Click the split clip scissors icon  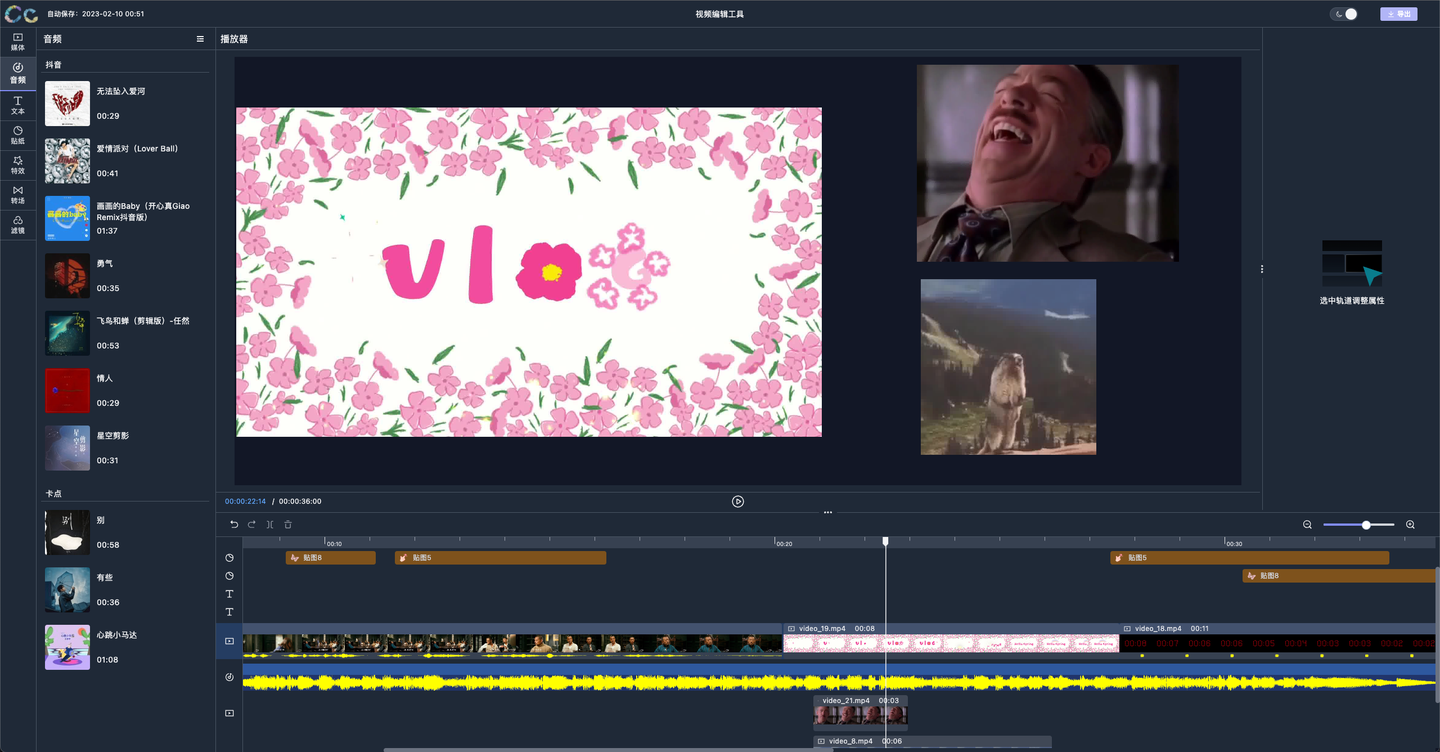pos(269,524)
